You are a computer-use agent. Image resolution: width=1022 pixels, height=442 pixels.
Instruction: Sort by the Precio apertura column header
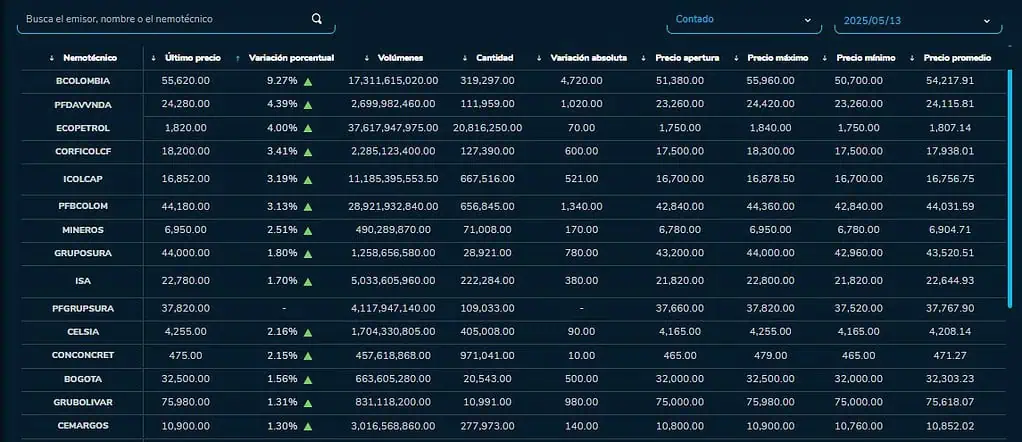click(x=688, y=58)
